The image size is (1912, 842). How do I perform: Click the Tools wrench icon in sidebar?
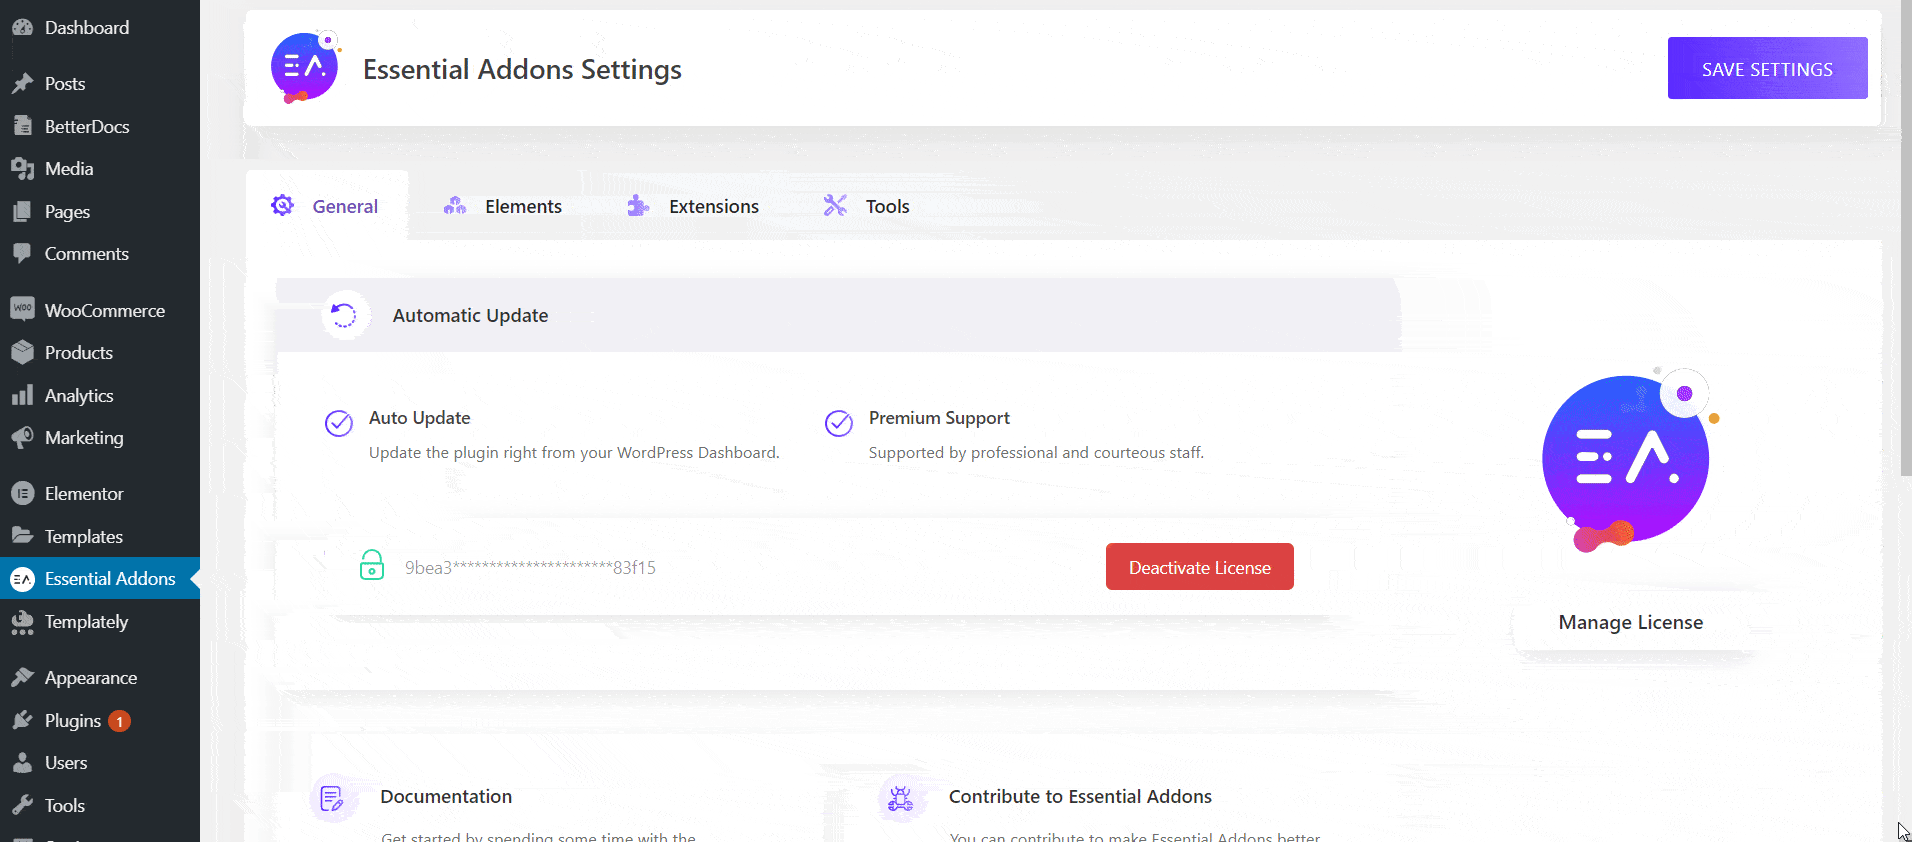pyautogui.click(x=22, y=806)
